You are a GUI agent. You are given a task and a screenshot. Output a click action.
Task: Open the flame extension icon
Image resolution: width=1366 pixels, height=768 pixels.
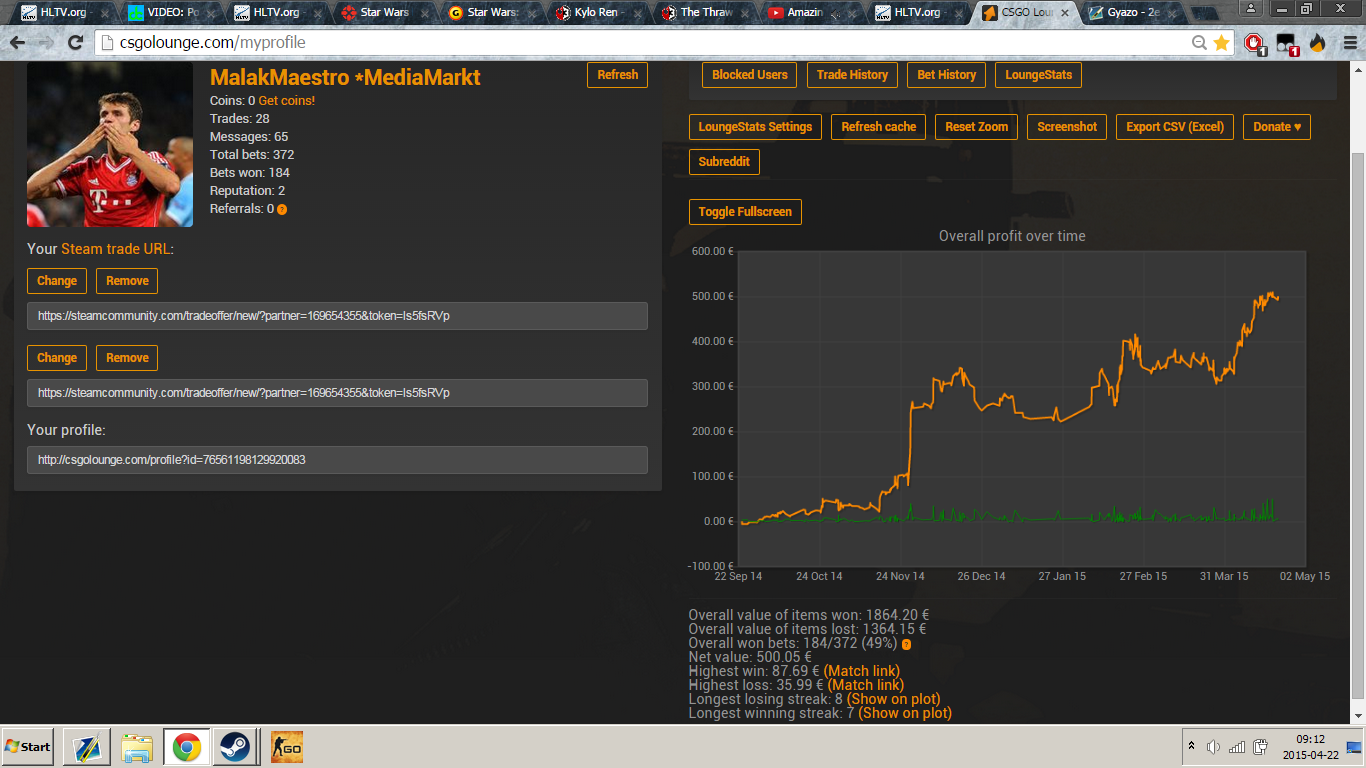[x=1317, y=43]
